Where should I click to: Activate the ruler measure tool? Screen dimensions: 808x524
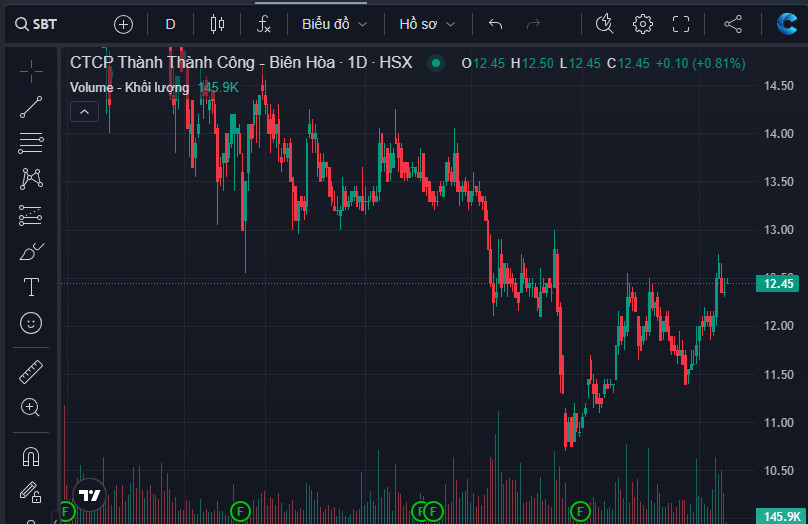tap(31, 372)
